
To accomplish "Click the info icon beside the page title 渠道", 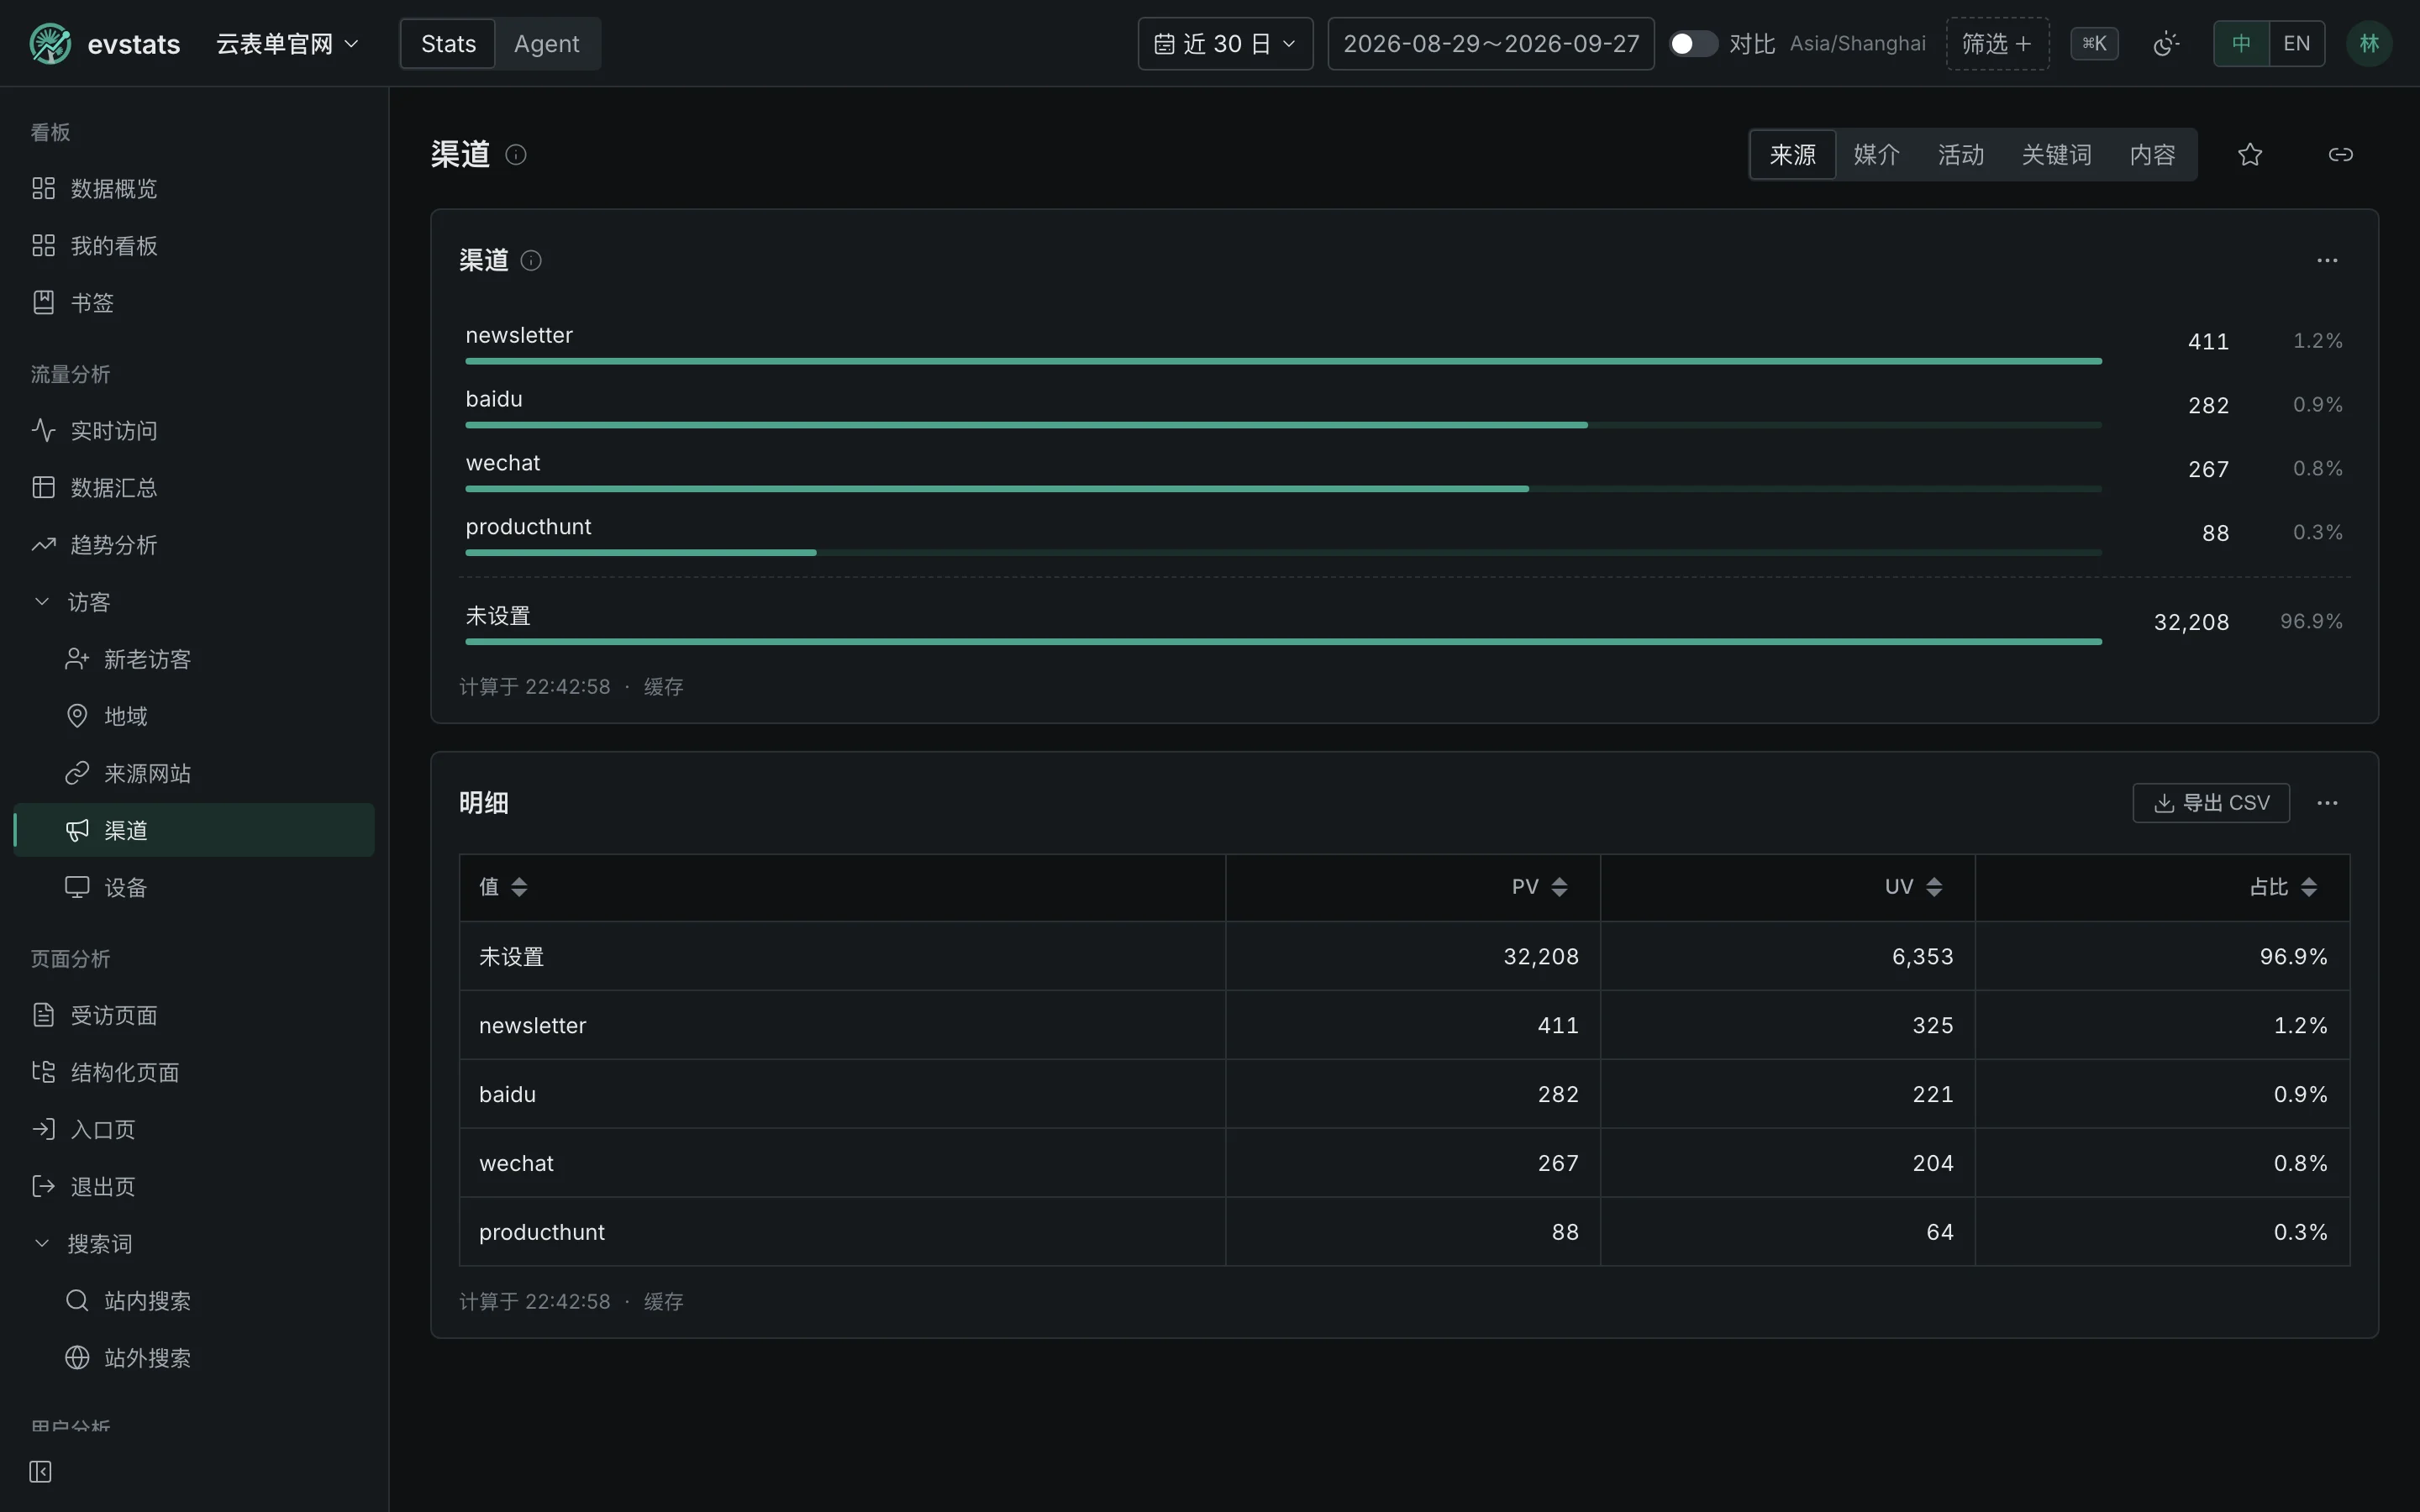I will (x=516, y=154).
